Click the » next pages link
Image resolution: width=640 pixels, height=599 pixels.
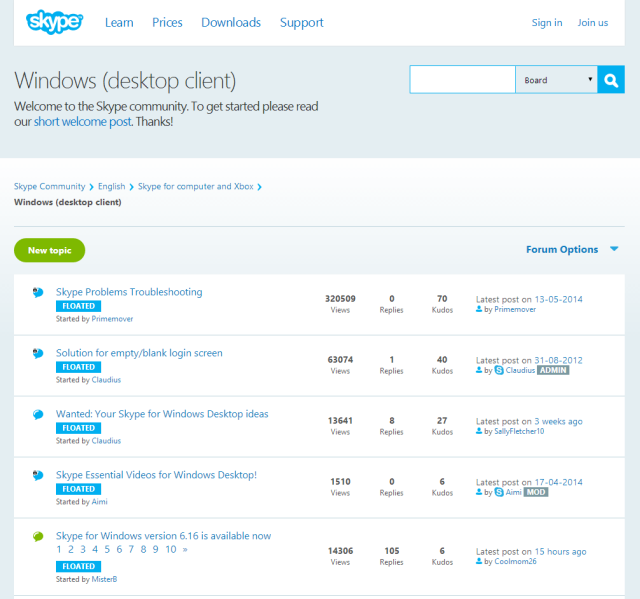[185, 550]
